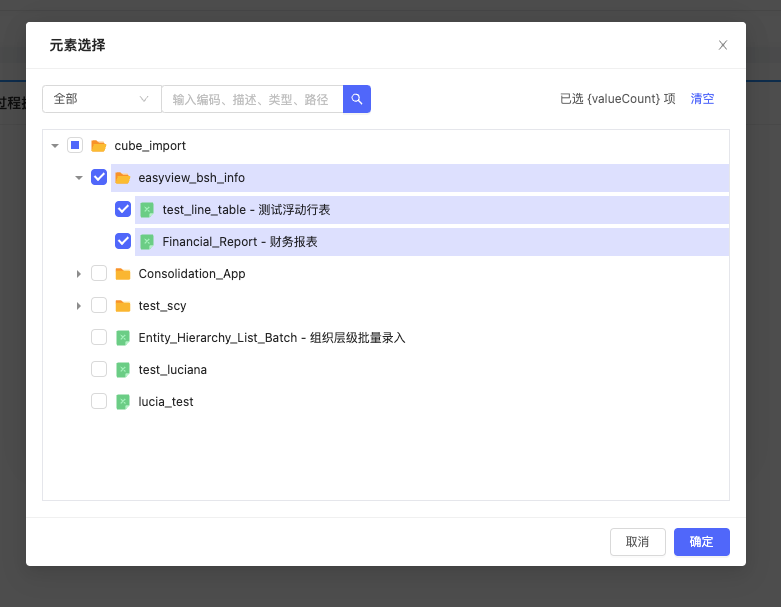Screen dimensions: 781x607
Task: Click the test_luciana spreadsheet icon
Action: click(123, 370)
